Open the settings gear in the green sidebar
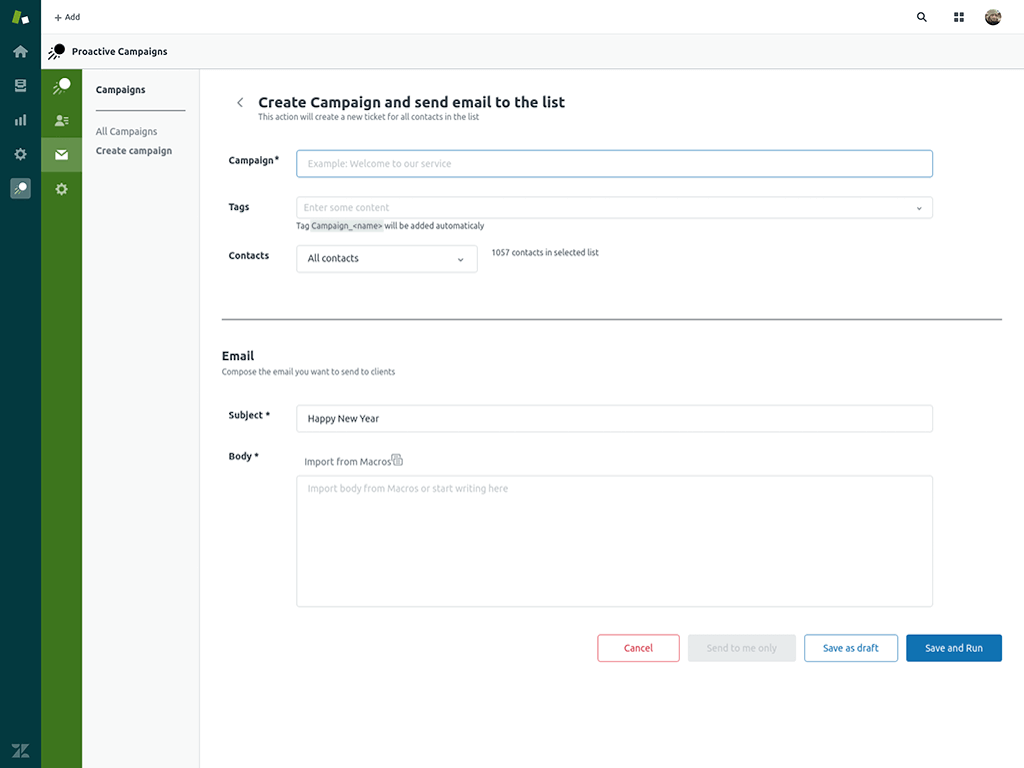The image size is (1024, 768). coord(61,189)
